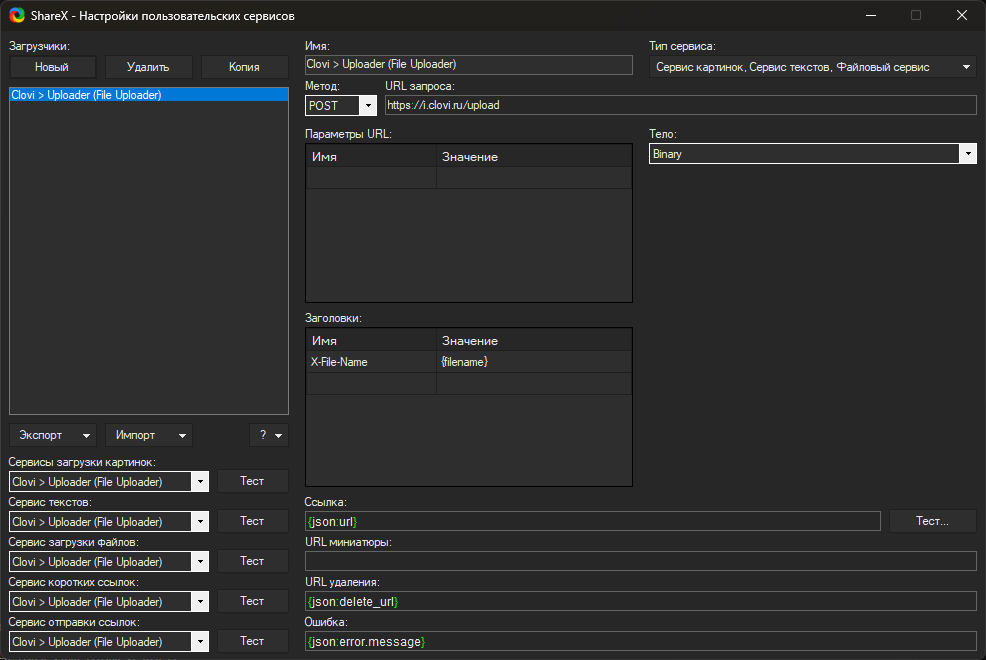Open the question mark help dropdown
This screenshot has width=986, height=660.
click(269, 435)
